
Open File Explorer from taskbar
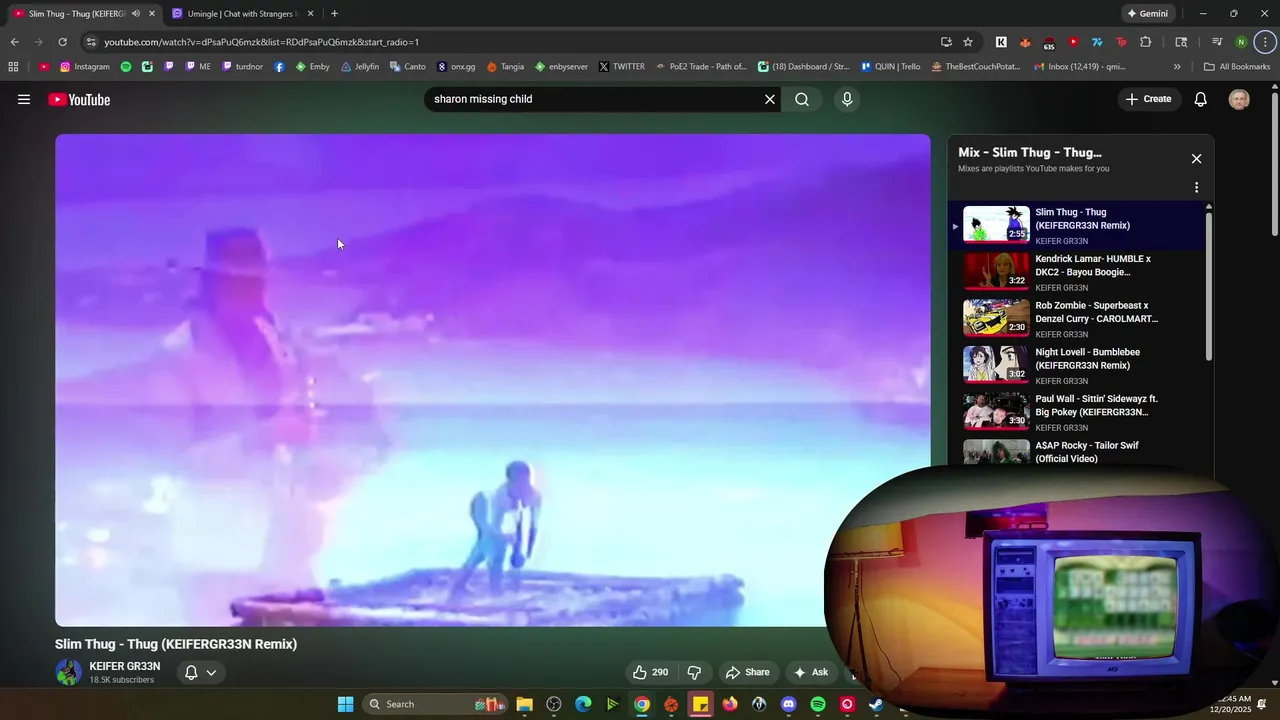(x=524, y=704)
